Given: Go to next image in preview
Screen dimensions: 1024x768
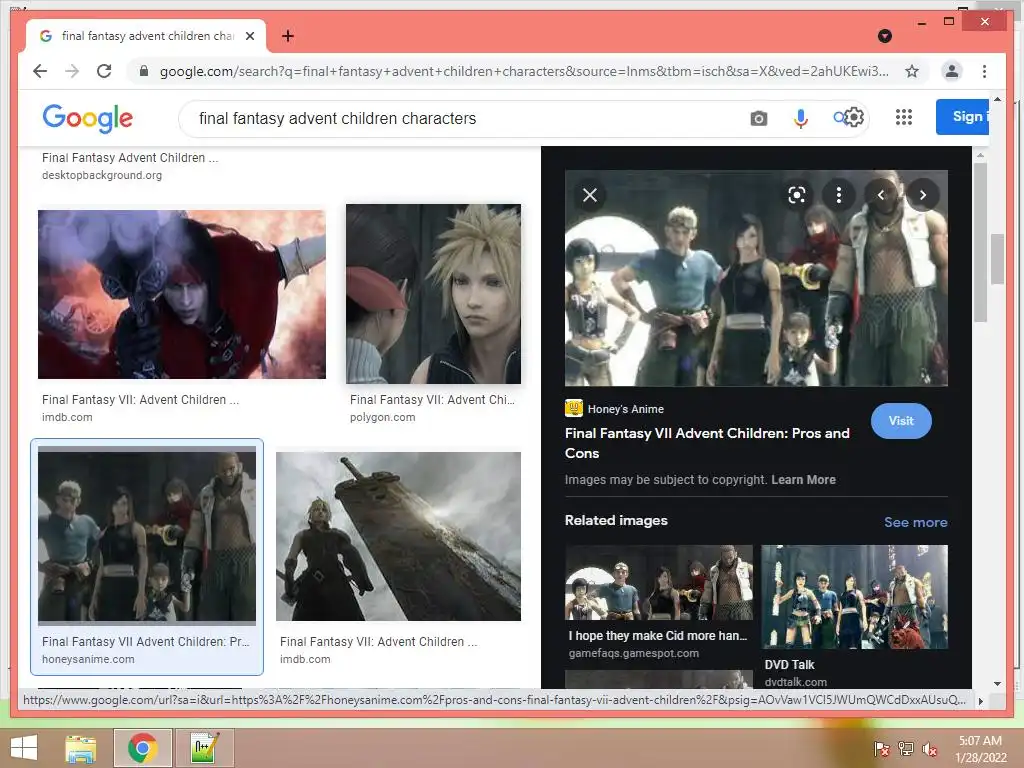Looking at the screenshot, I should point(923,195).
